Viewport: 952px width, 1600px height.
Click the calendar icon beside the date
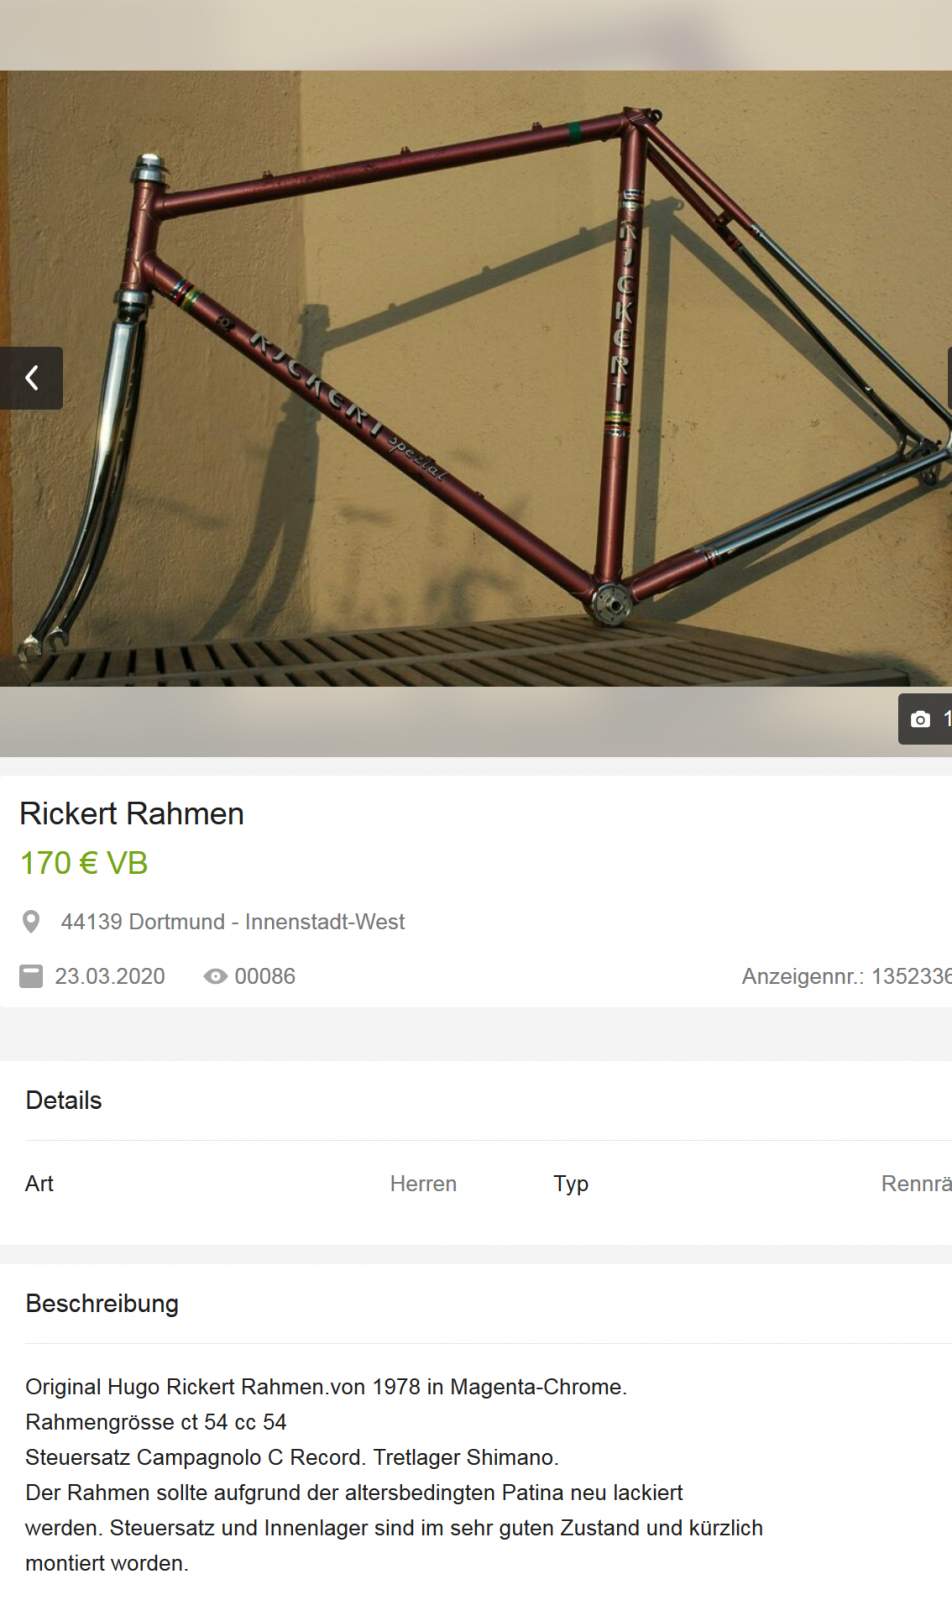pos(32,976)
